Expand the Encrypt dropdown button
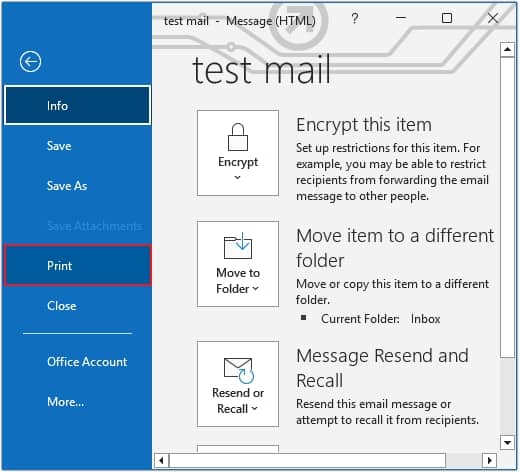520x473 pixels. pyautogui.click(x=238, y=153)
